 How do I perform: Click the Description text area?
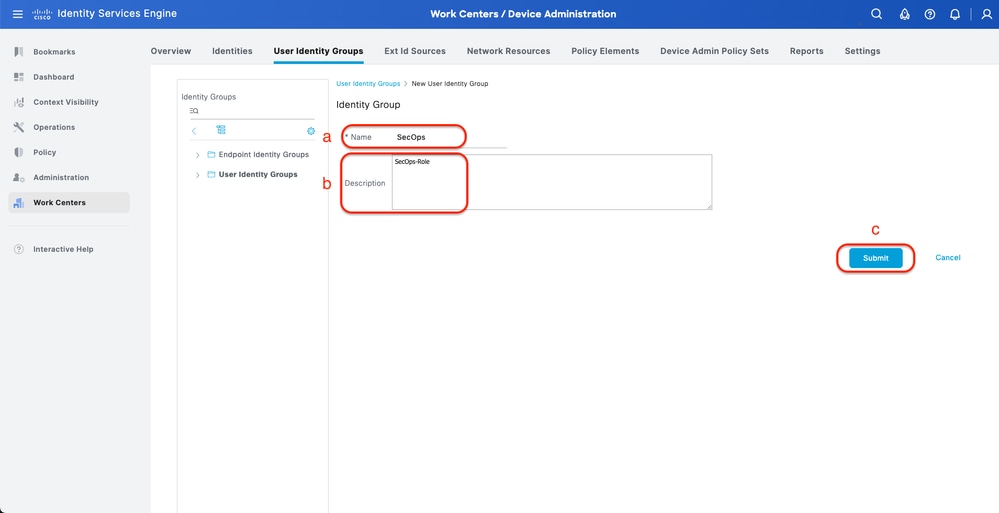[x=552, y=182]
